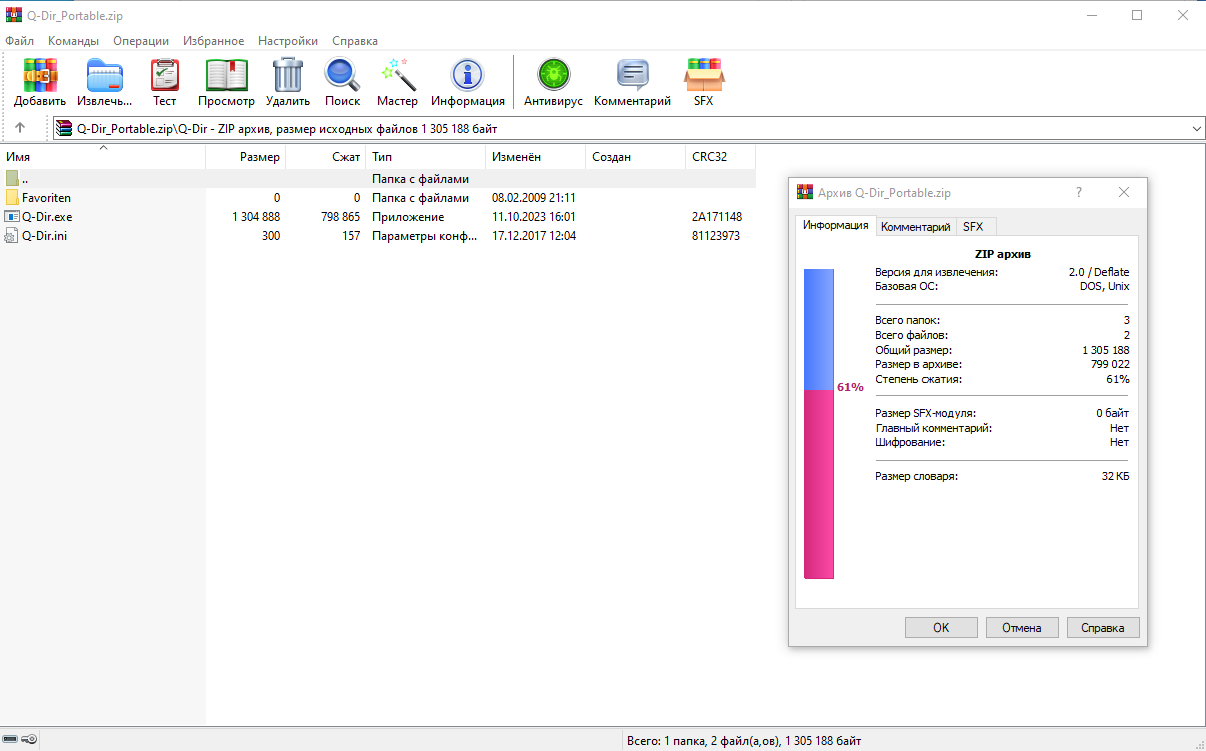Viewport: 1206px width, 751px height.
Task: Open the Справка menu
Action: (355, 41)
